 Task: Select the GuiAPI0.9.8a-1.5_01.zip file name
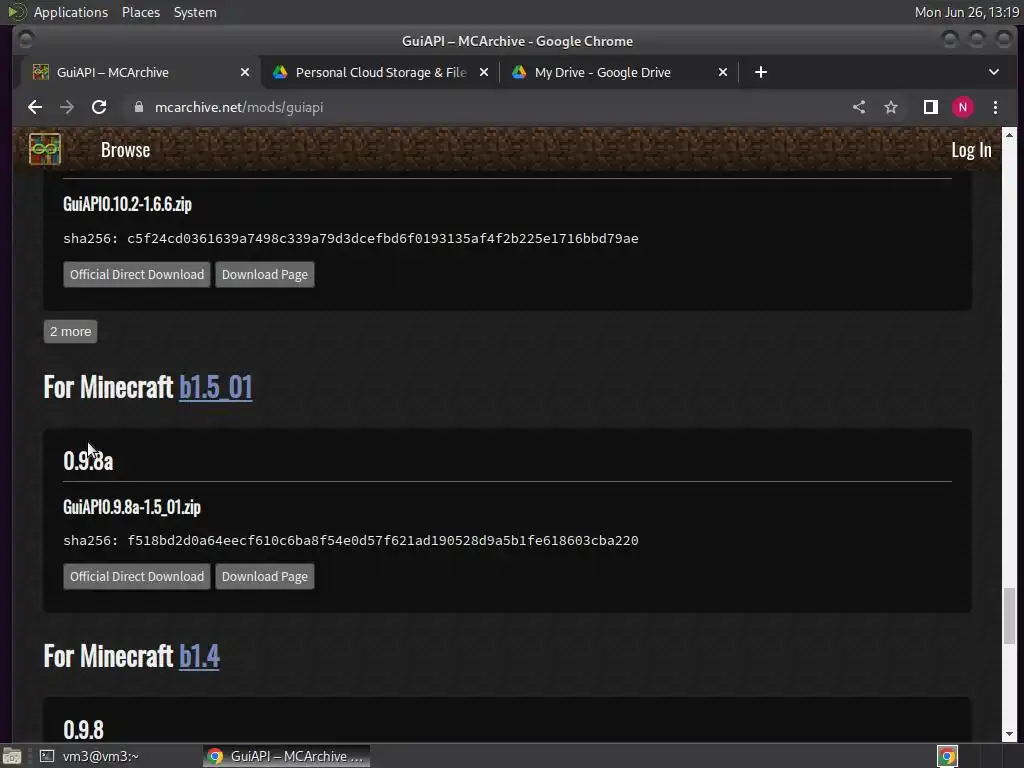[x=132, y=507]
